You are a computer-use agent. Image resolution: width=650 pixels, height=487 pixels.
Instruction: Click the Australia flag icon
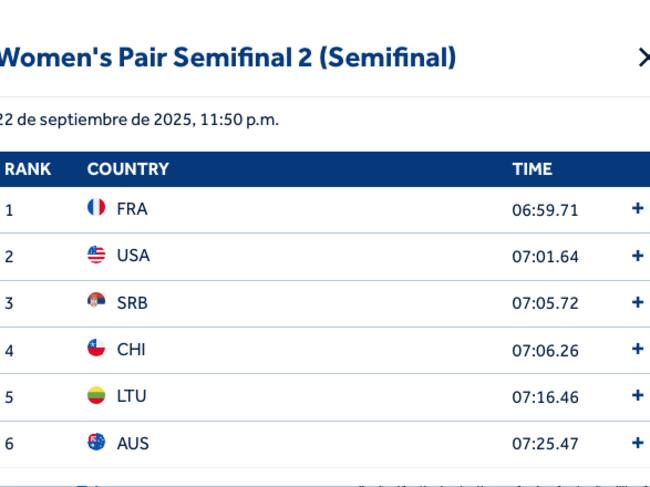(x=96, y=442)
